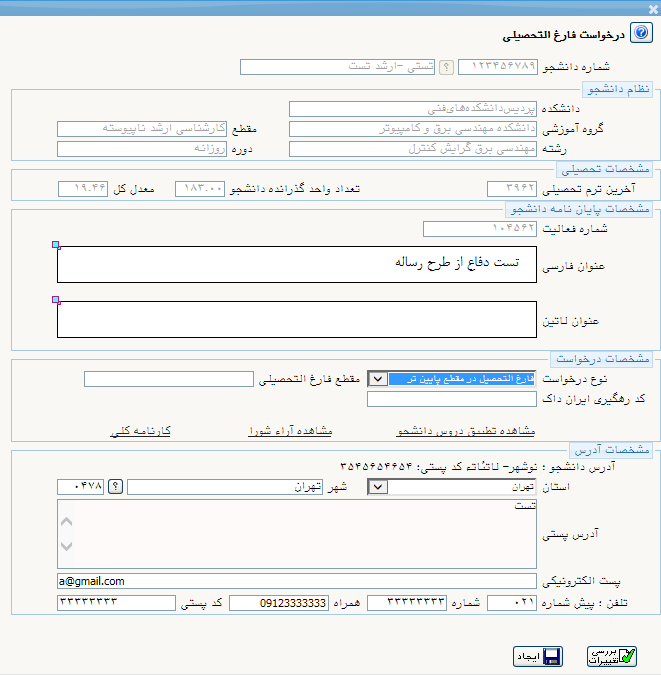Click the city lookup question-mark button
The width and height of the screenshot is (661, 675).
115,486
